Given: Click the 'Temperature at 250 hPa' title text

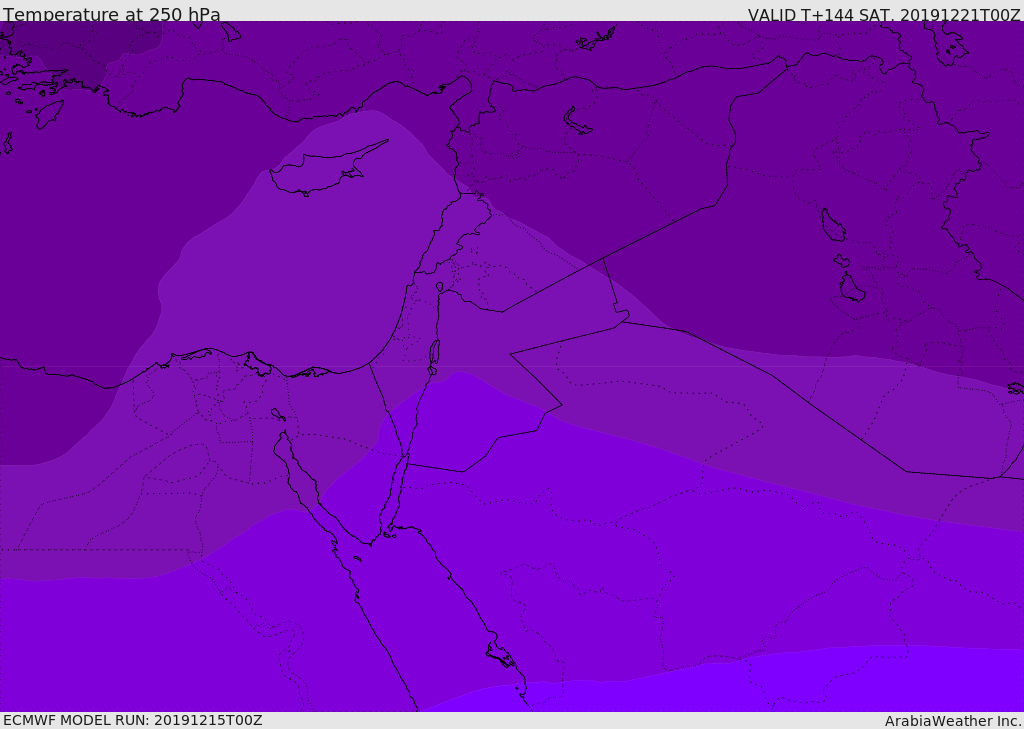Looking at the screenshot, I should pyautogui.click(x=112, y=14).
